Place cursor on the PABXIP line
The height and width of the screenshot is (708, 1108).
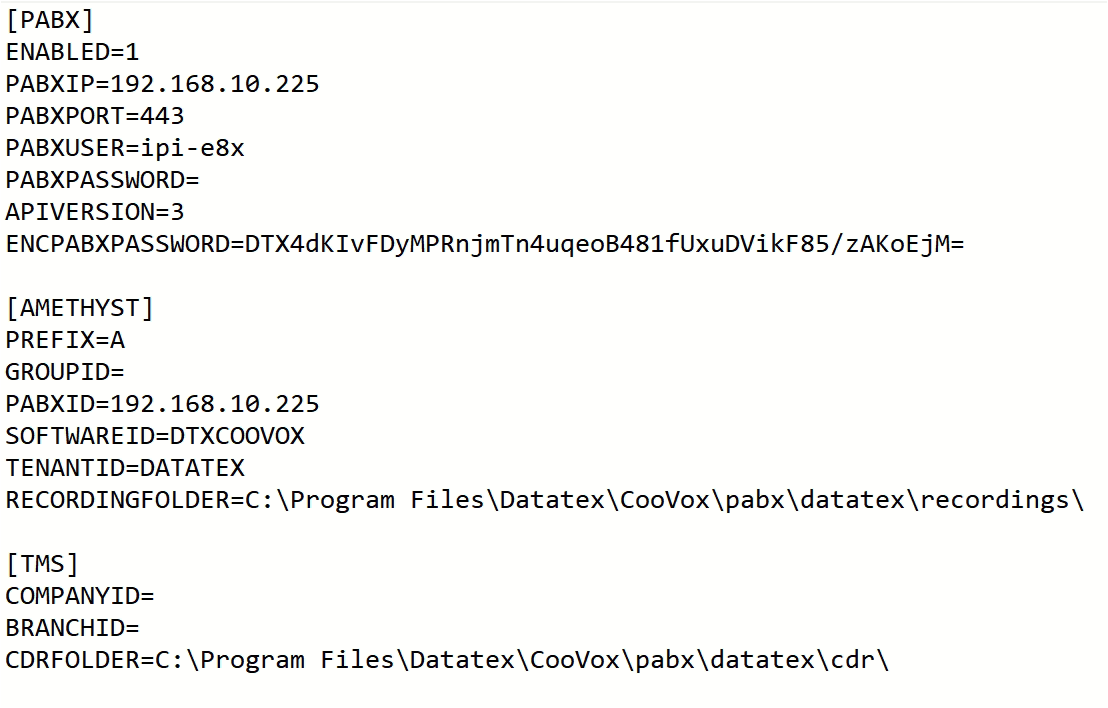pos(162,84)
